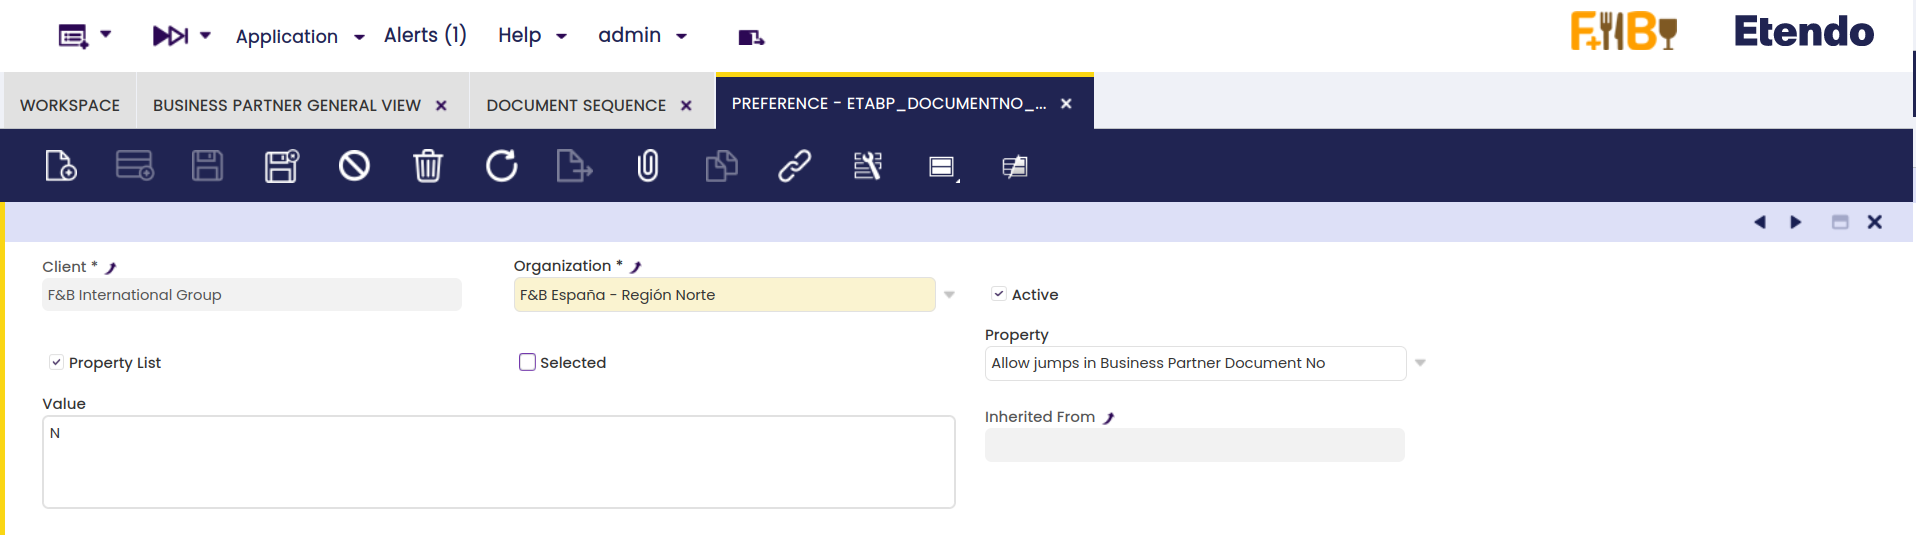The width and height of the screenshot is (1917, 535).
Task: Open attachments via paperclip icon
Action: tap(648, 166)
